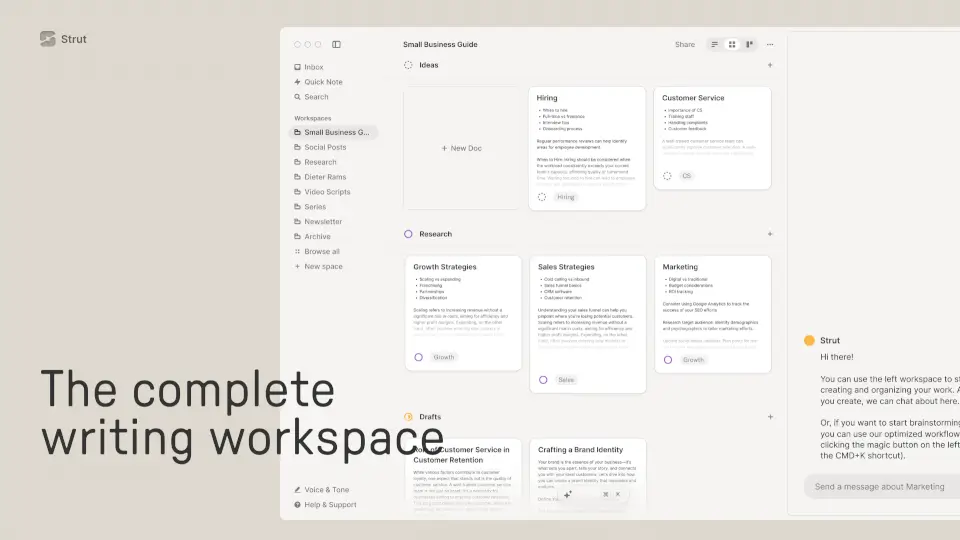Click the Share button
The height and width of the screenshot is (540, 960).
[x=684, y=44]
